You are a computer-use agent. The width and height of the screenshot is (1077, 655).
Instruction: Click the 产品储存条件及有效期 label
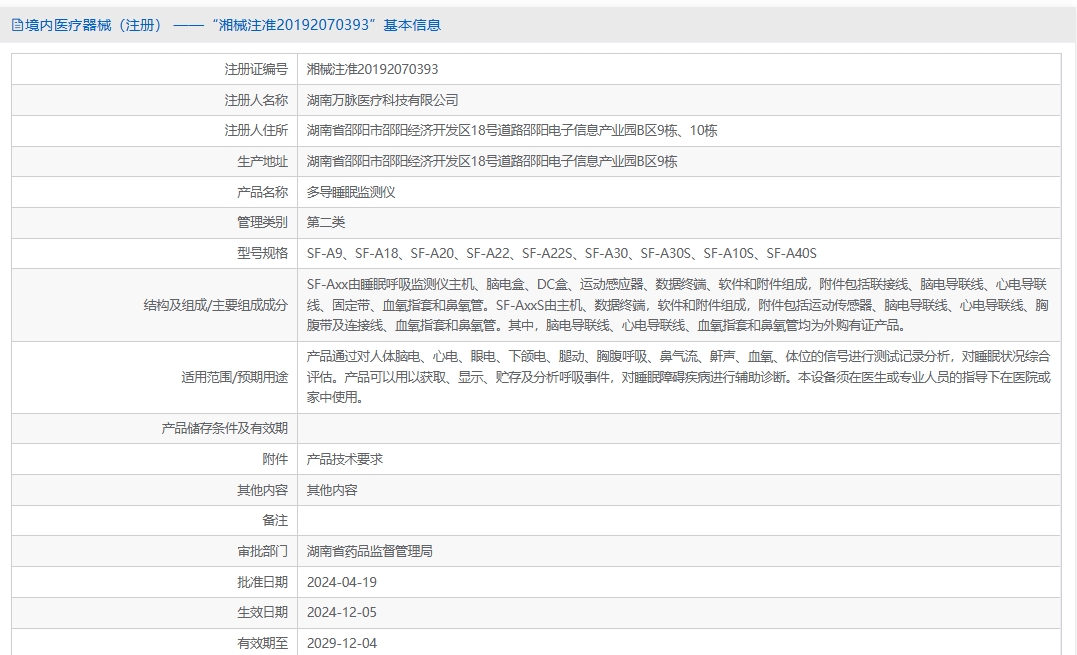[225, 428]
